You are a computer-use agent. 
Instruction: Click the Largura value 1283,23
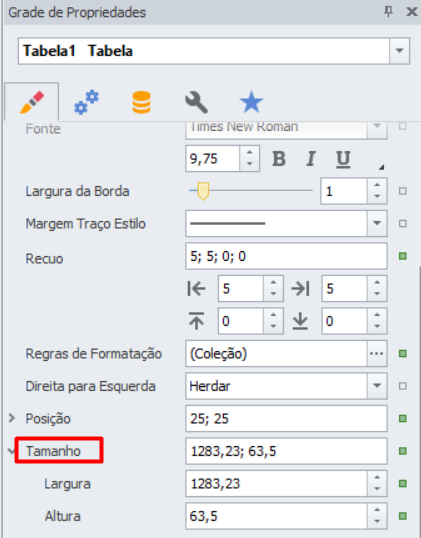pos(276,483)
